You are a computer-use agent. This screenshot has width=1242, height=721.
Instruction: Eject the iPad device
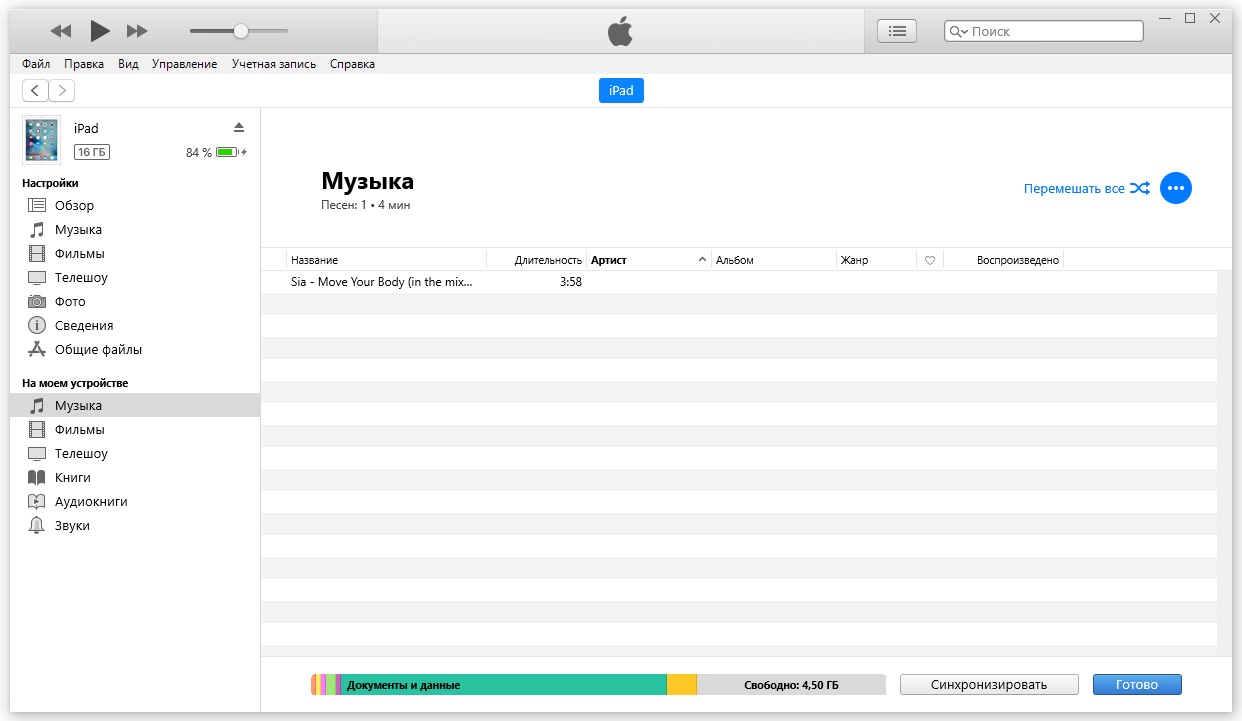click(239, 127)
